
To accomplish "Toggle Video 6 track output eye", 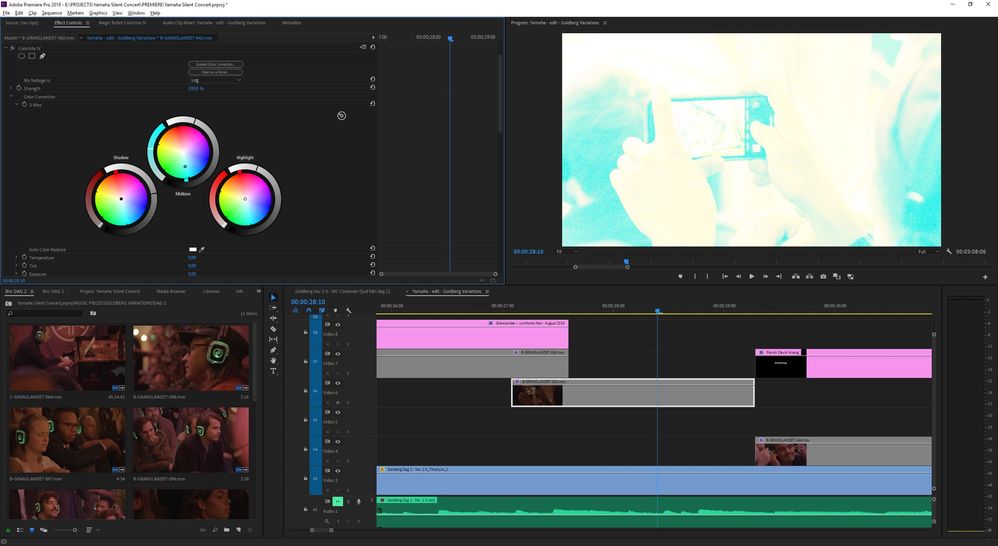I will 337,383.
